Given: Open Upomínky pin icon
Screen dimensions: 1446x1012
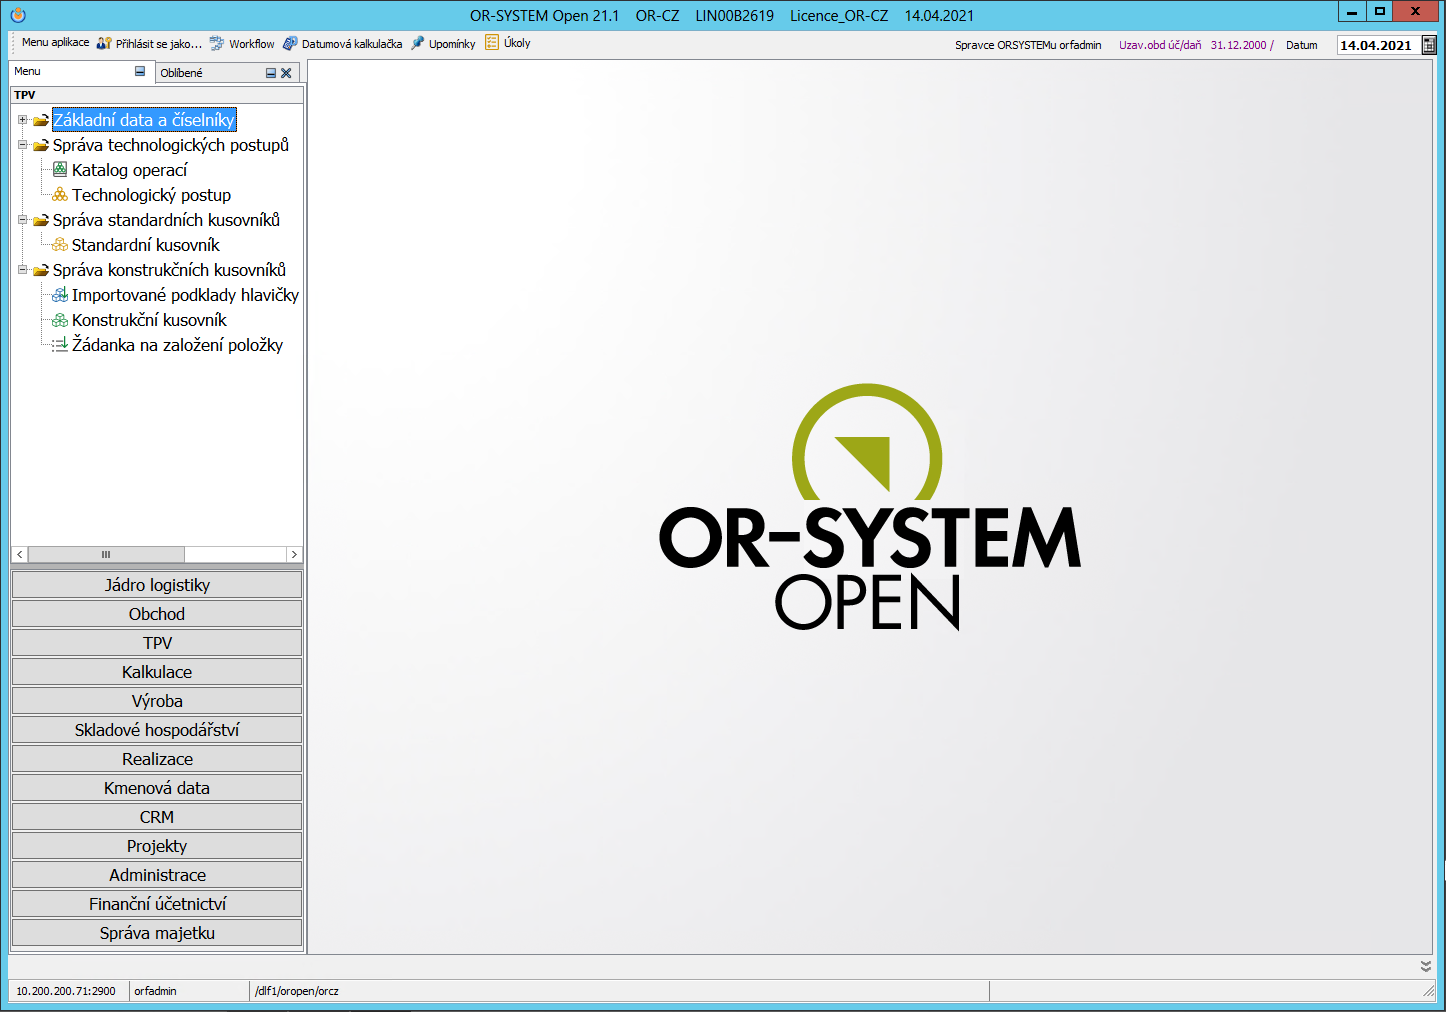Looking at the screenshot, I should pyautogui.click(x=418, y=44).
